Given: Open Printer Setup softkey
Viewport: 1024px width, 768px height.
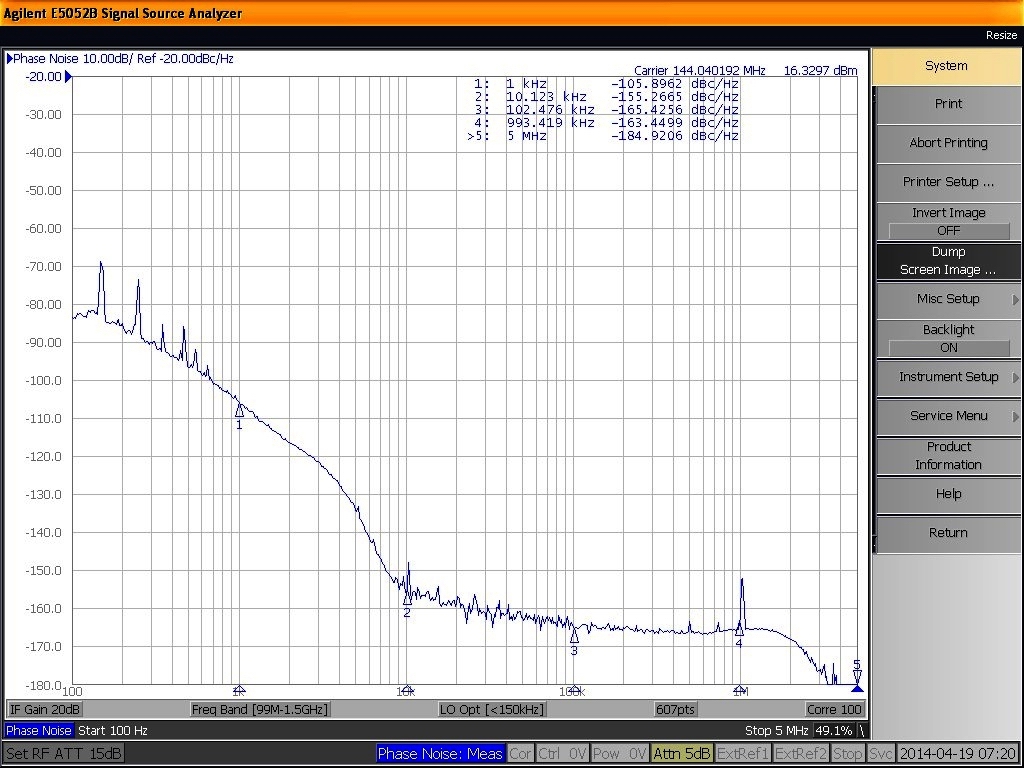Looking at the screenshot, I should (948, 182).
